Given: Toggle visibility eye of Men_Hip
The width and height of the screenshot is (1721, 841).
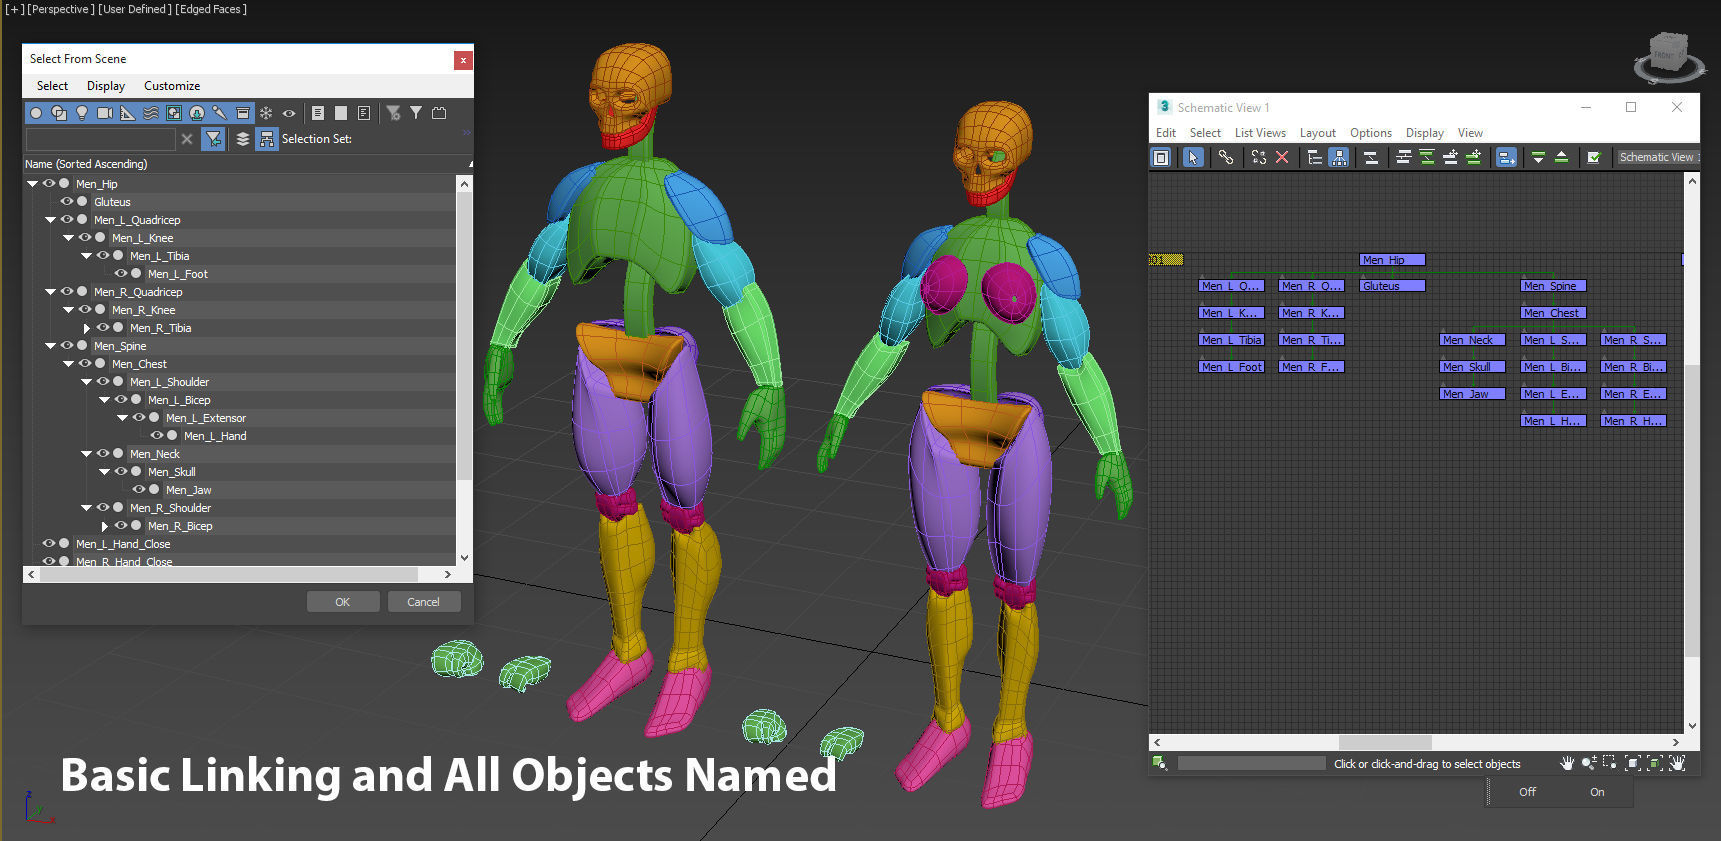Looking at the screenshot, I should tap(48, 183).
